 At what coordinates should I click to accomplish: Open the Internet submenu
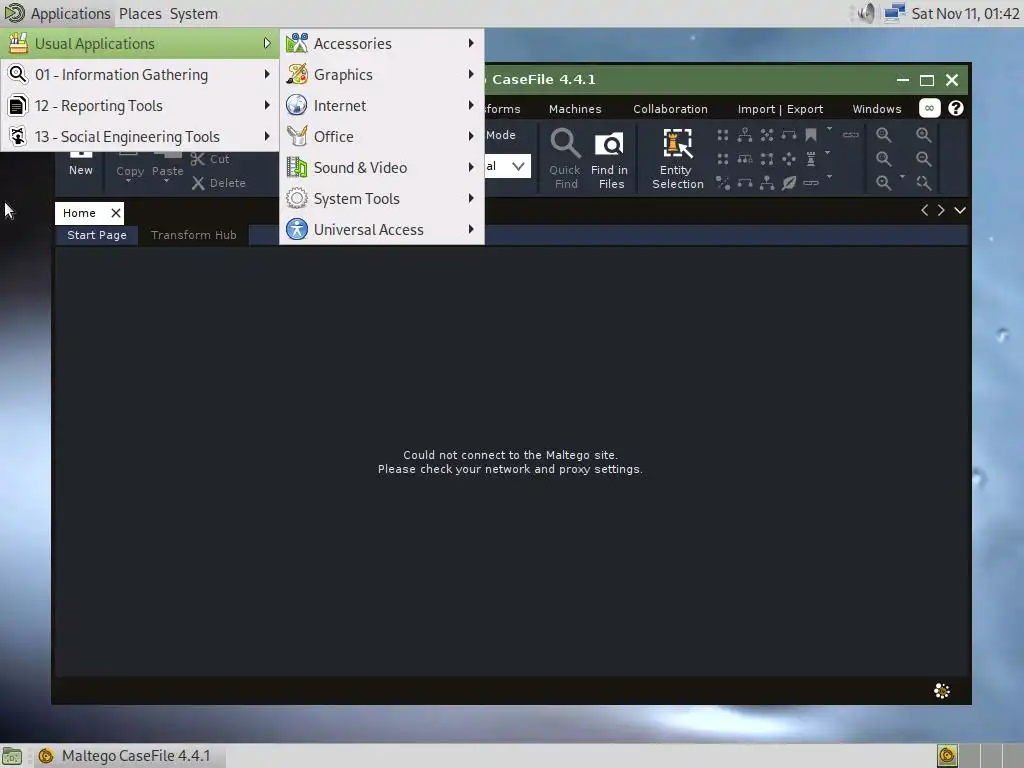[381, 105]
